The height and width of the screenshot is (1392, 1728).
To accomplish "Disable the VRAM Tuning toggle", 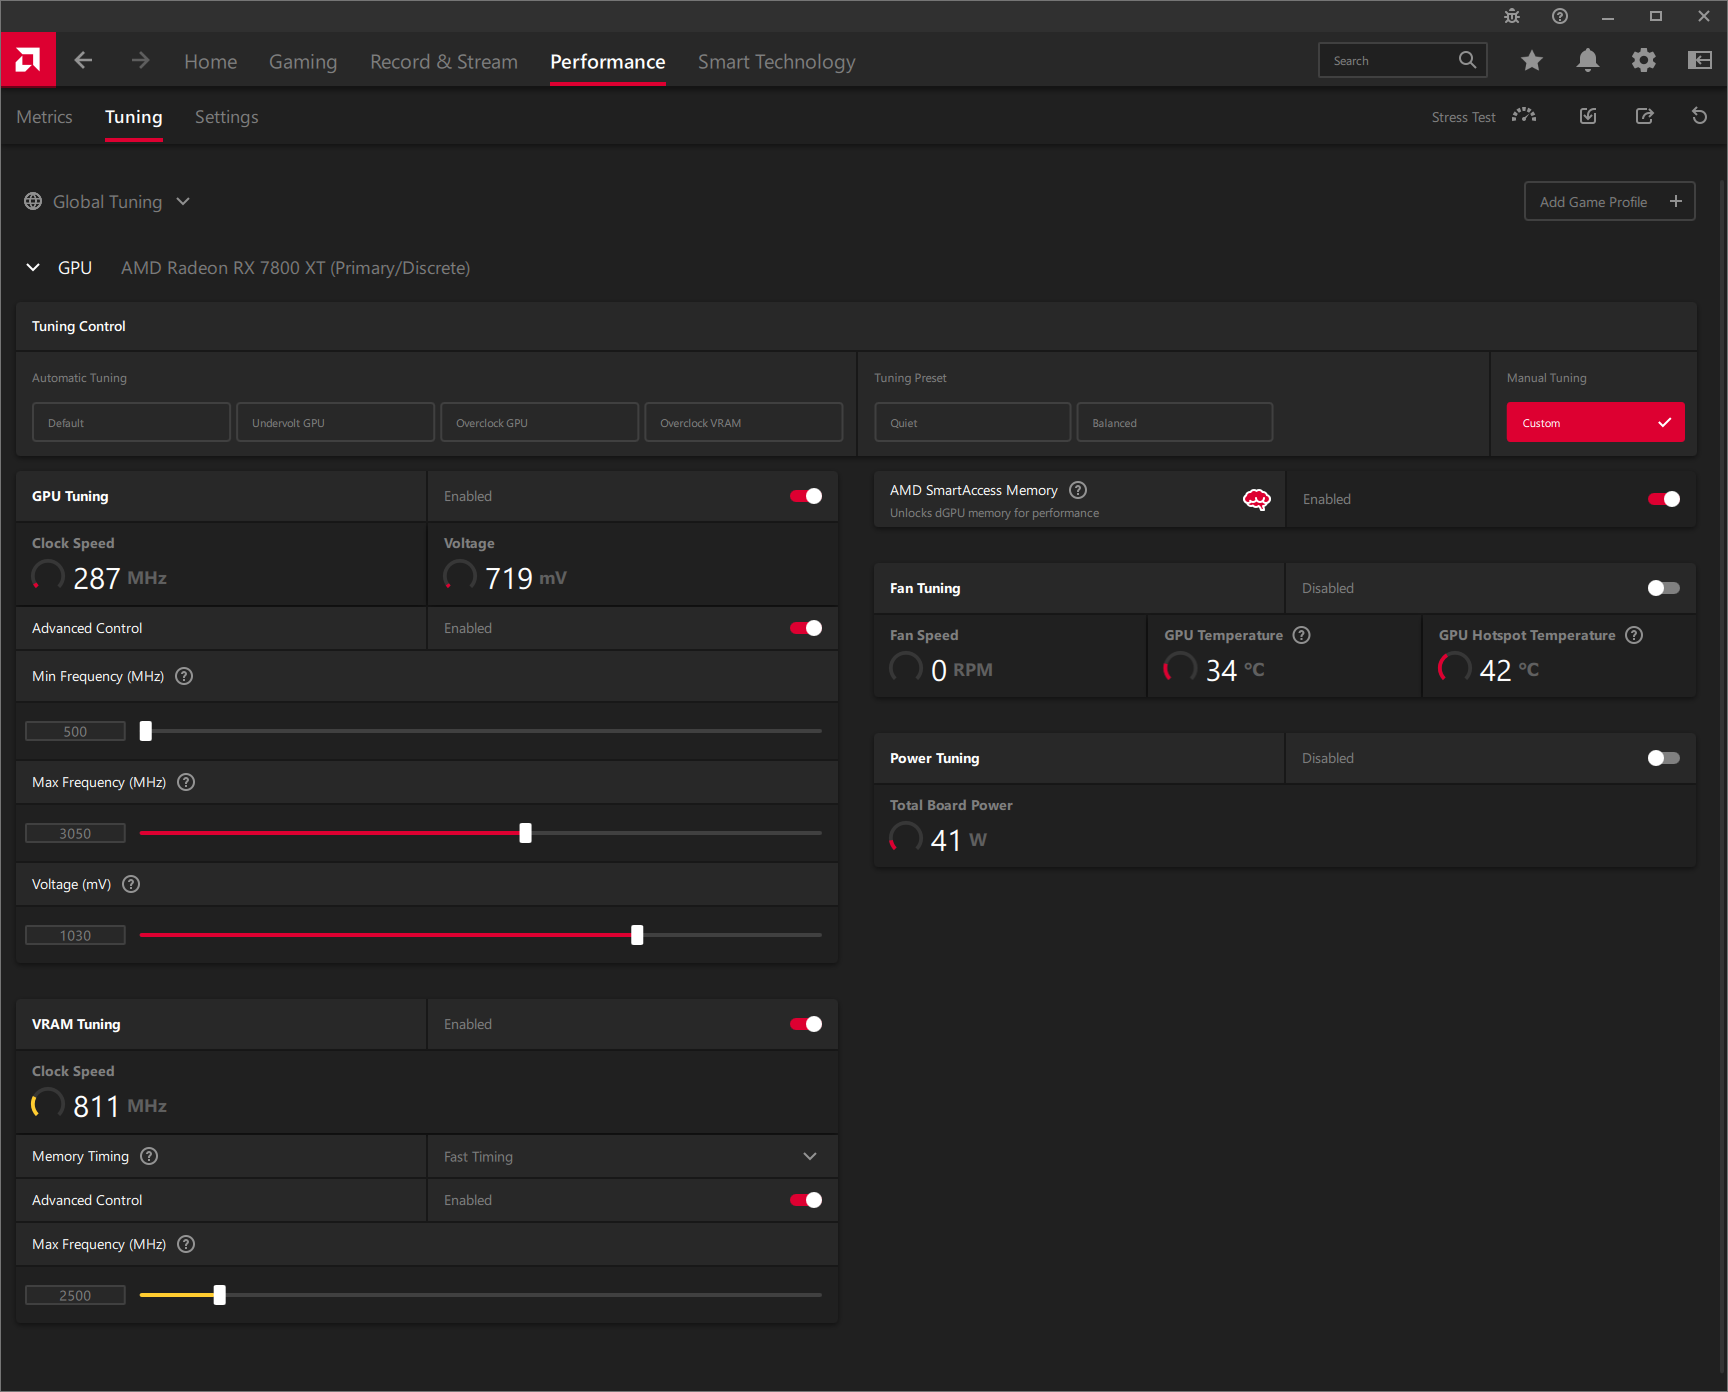I will [806, 1024].
